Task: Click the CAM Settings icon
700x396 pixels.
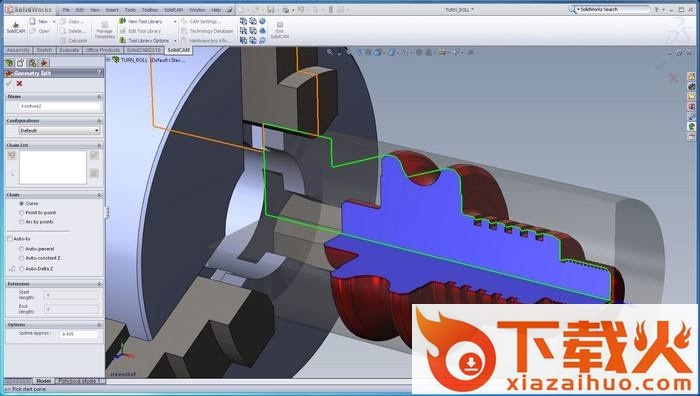Action: (184, 21)
